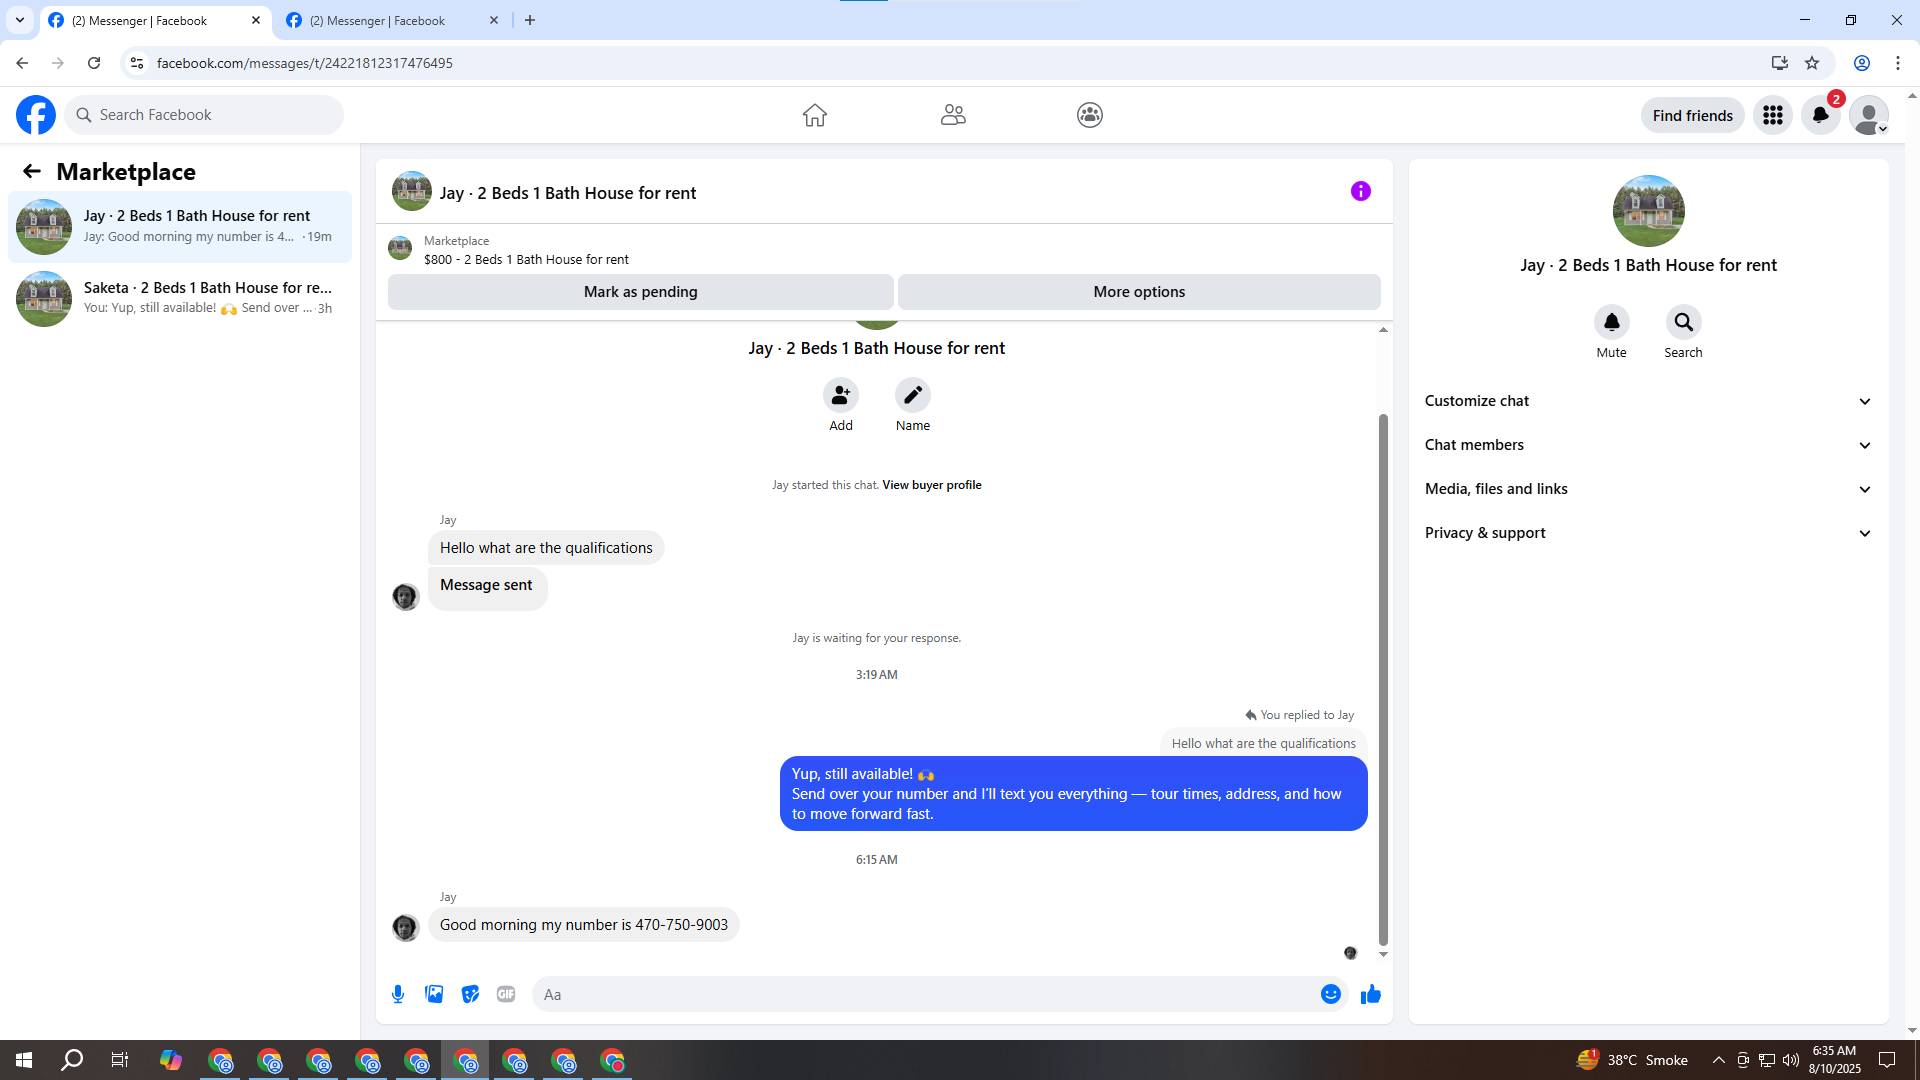Open the GIF picker icon
The height and width of the screenshot is (1080, 1920).
pyautogui.click(x=506, y=994)
